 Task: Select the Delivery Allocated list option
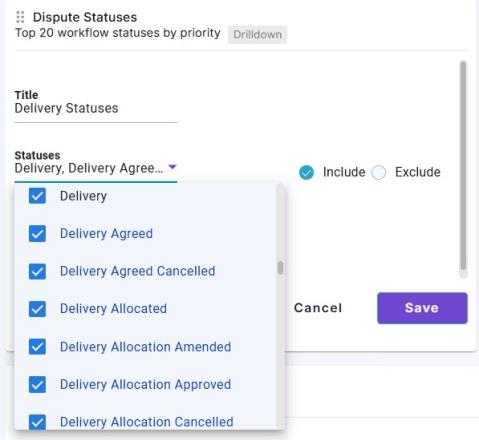(x=145, y=309)
